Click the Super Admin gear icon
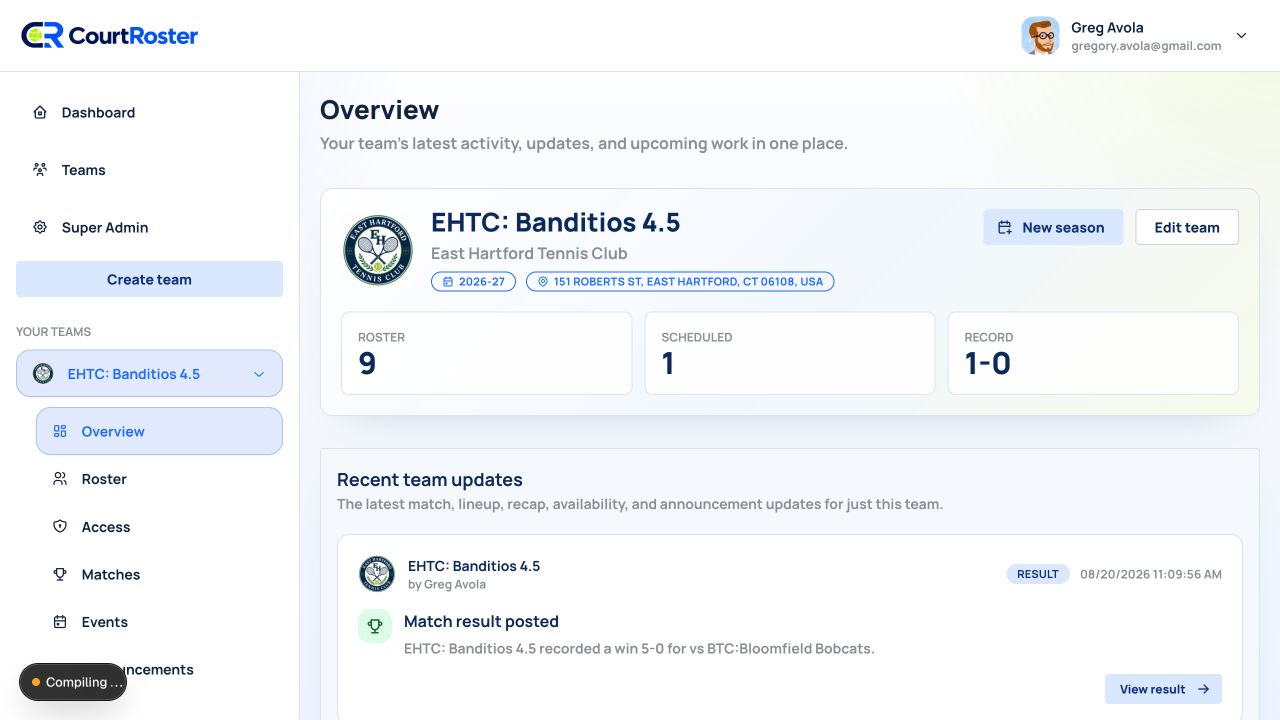 [x=40, y=228]
